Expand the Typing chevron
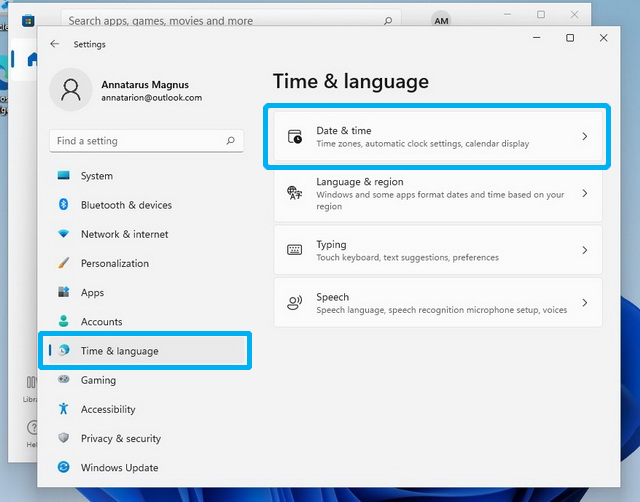The height and width of the screenshot is (502, 640). 584,250
